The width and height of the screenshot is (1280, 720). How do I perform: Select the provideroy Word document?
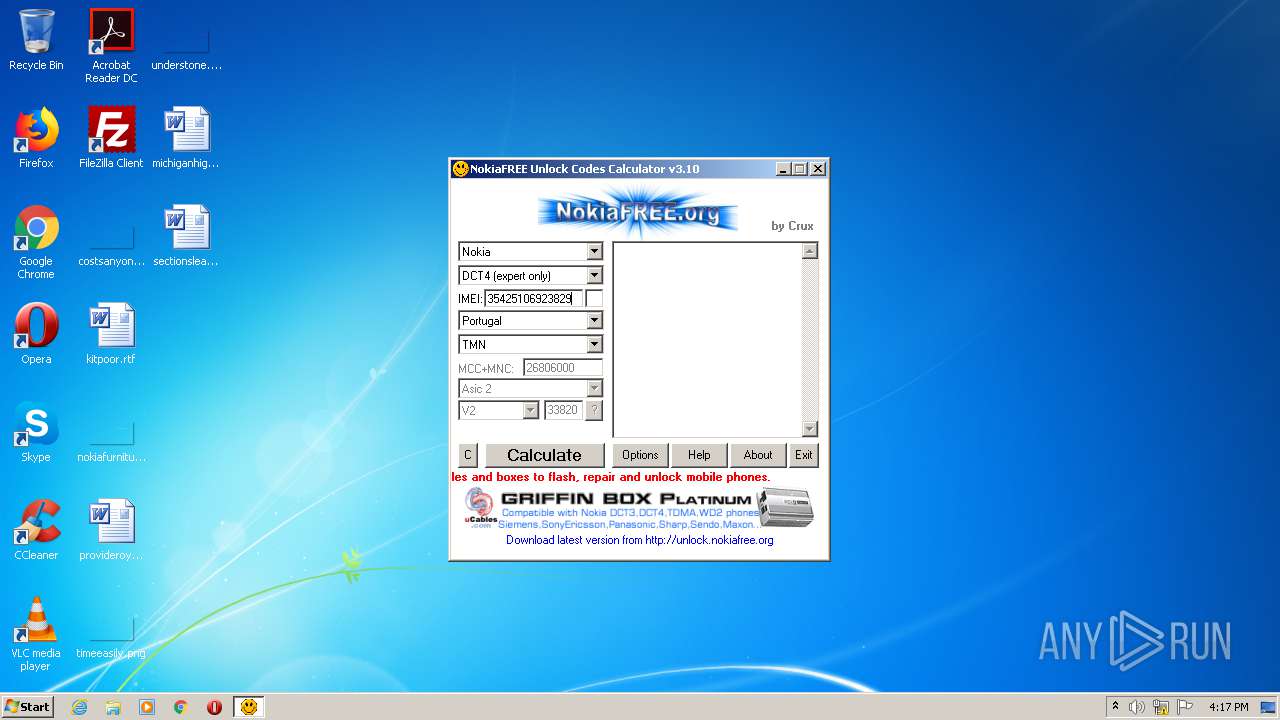[111, 530]
